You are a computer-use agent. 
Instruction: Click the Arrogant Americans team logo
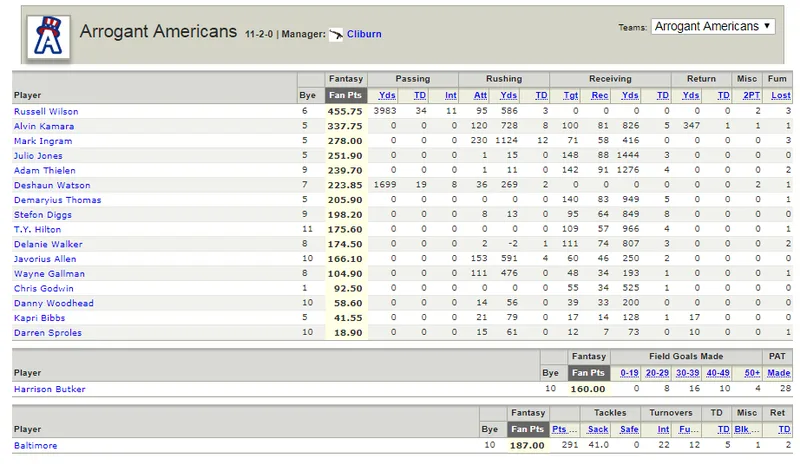point(48,36)
